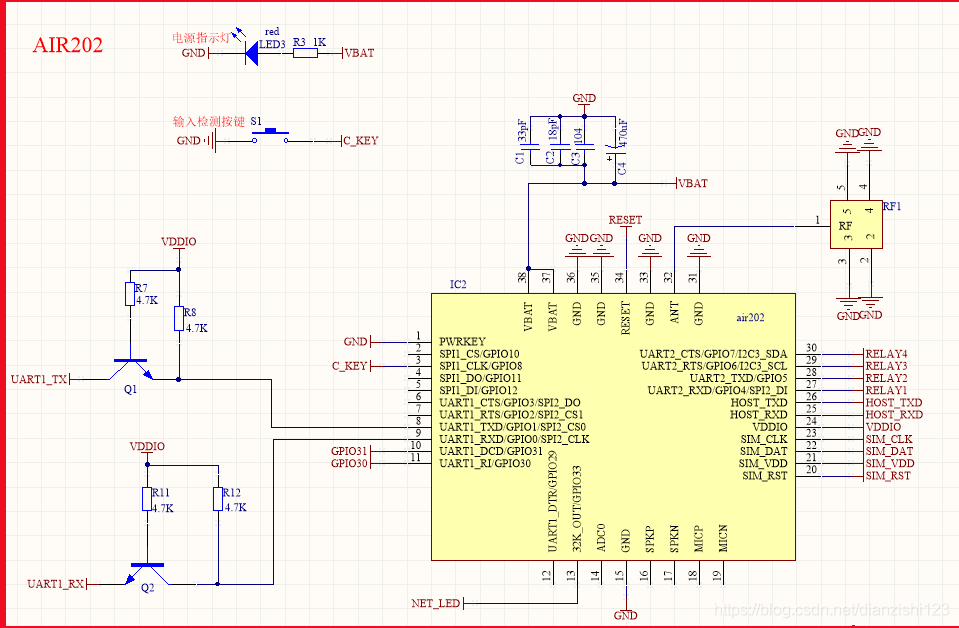Select the UART2_RXD/GPIO4/SPI2_DI pin name
Image resolution: width=959 pixels, height=628 pixels.
(x=717, y=390)
